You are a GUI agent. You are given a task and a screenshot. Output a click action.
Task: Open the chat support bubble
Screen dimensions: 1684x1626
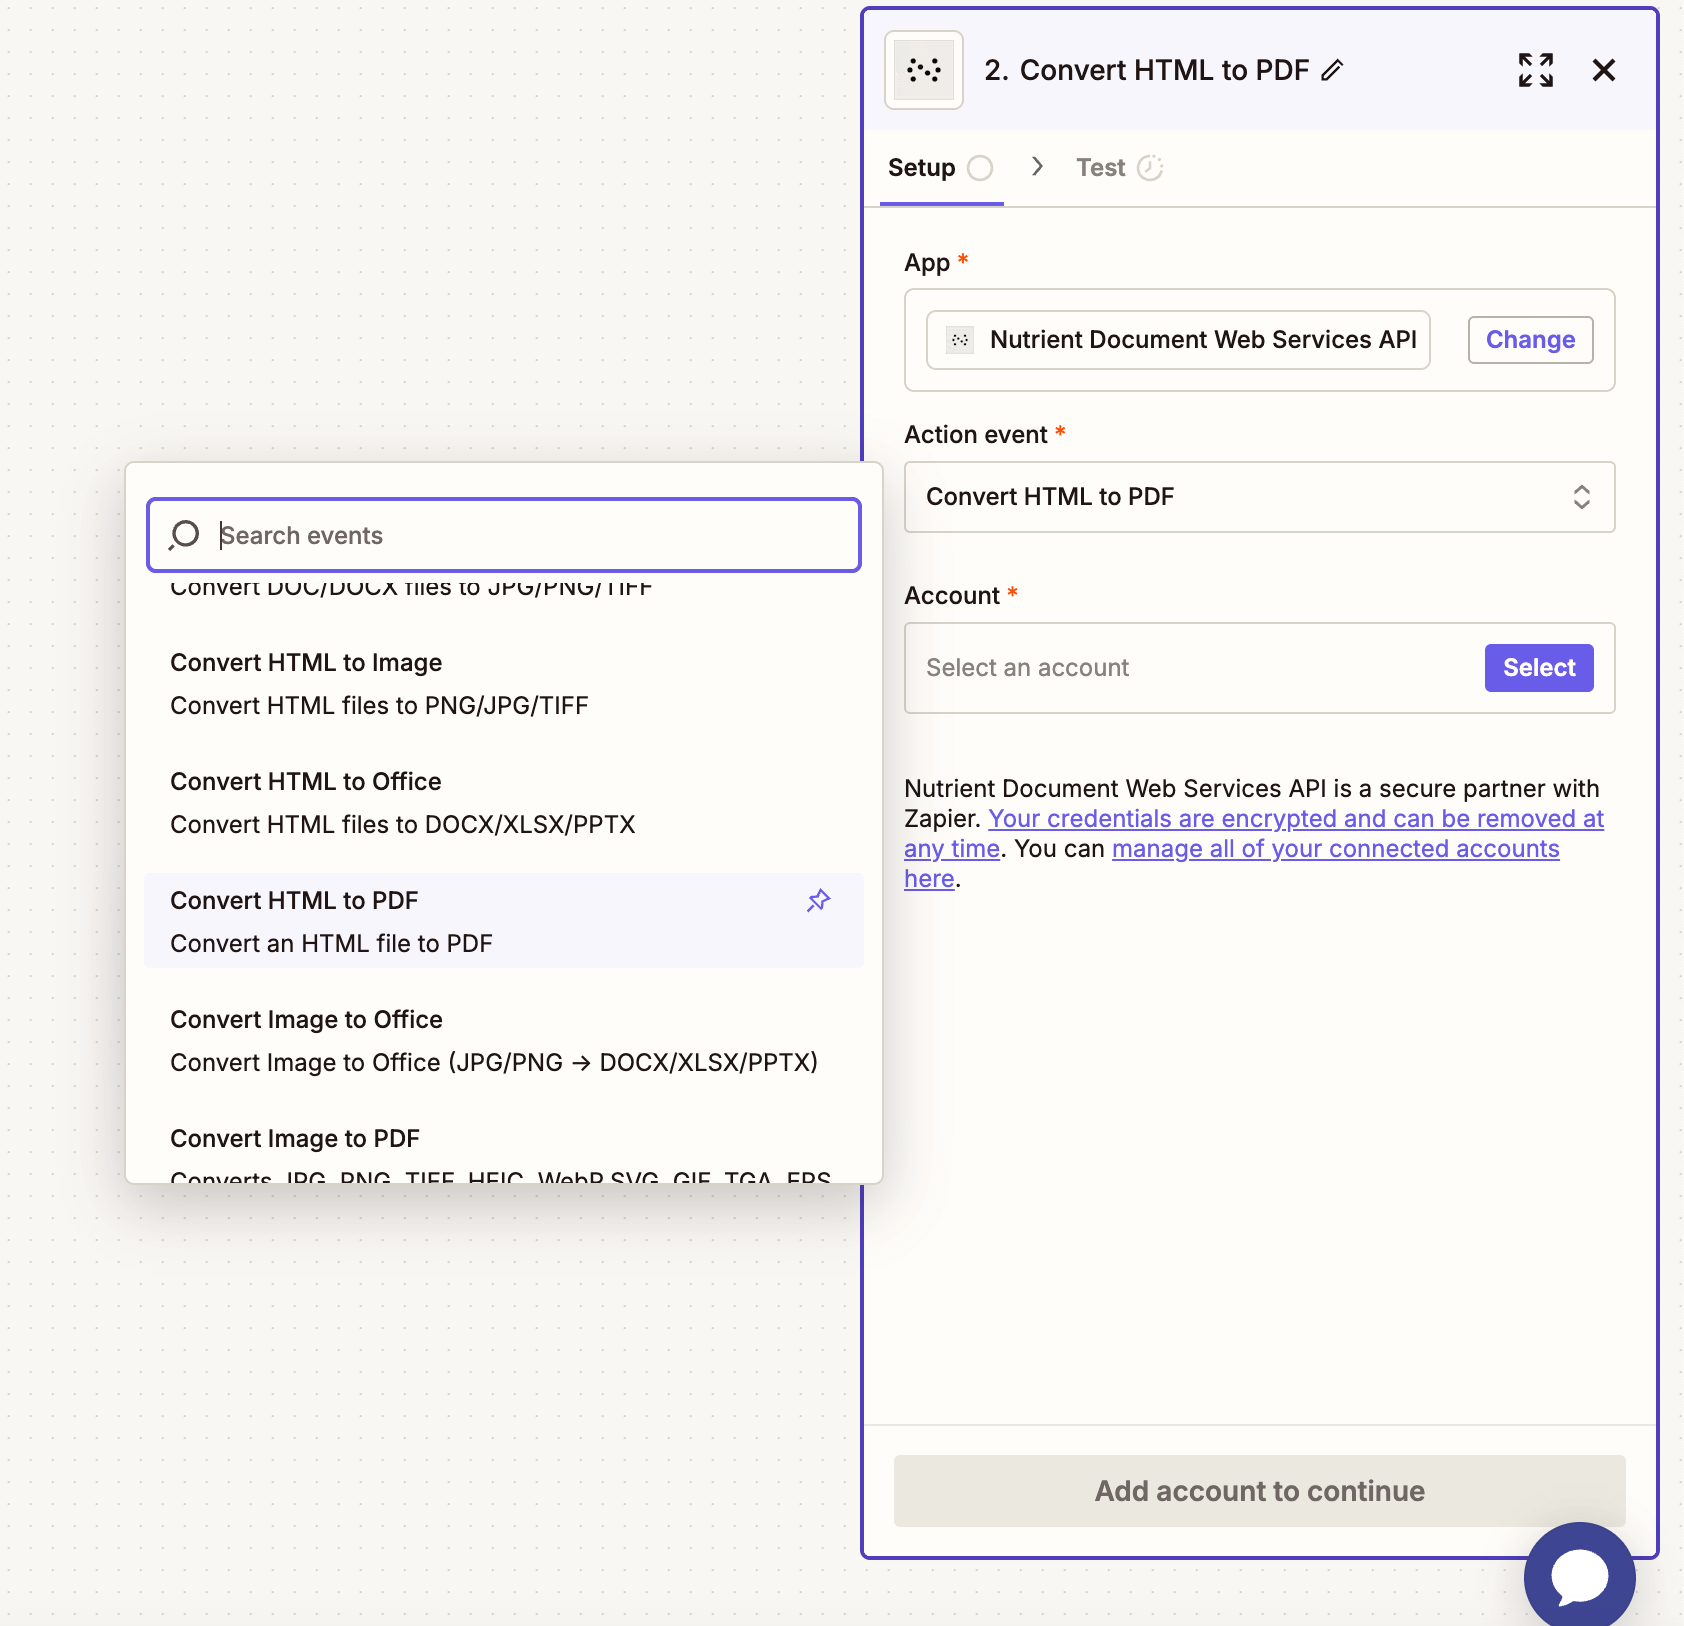[x=1578, y=1576]
